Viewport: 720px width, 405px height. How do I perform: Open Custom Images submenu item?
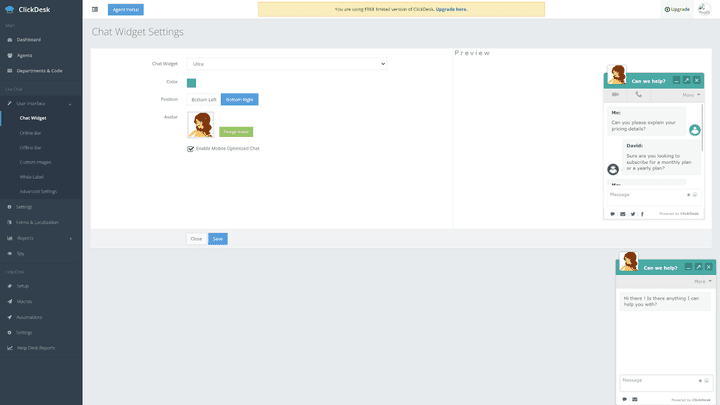[35, 162]
